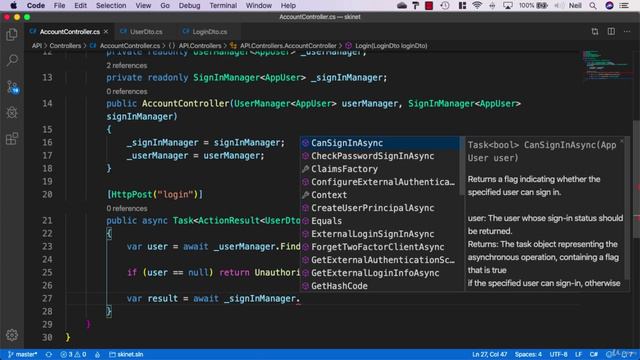Select CheckPasswordSignInAsync suggestion

[380, 156]
